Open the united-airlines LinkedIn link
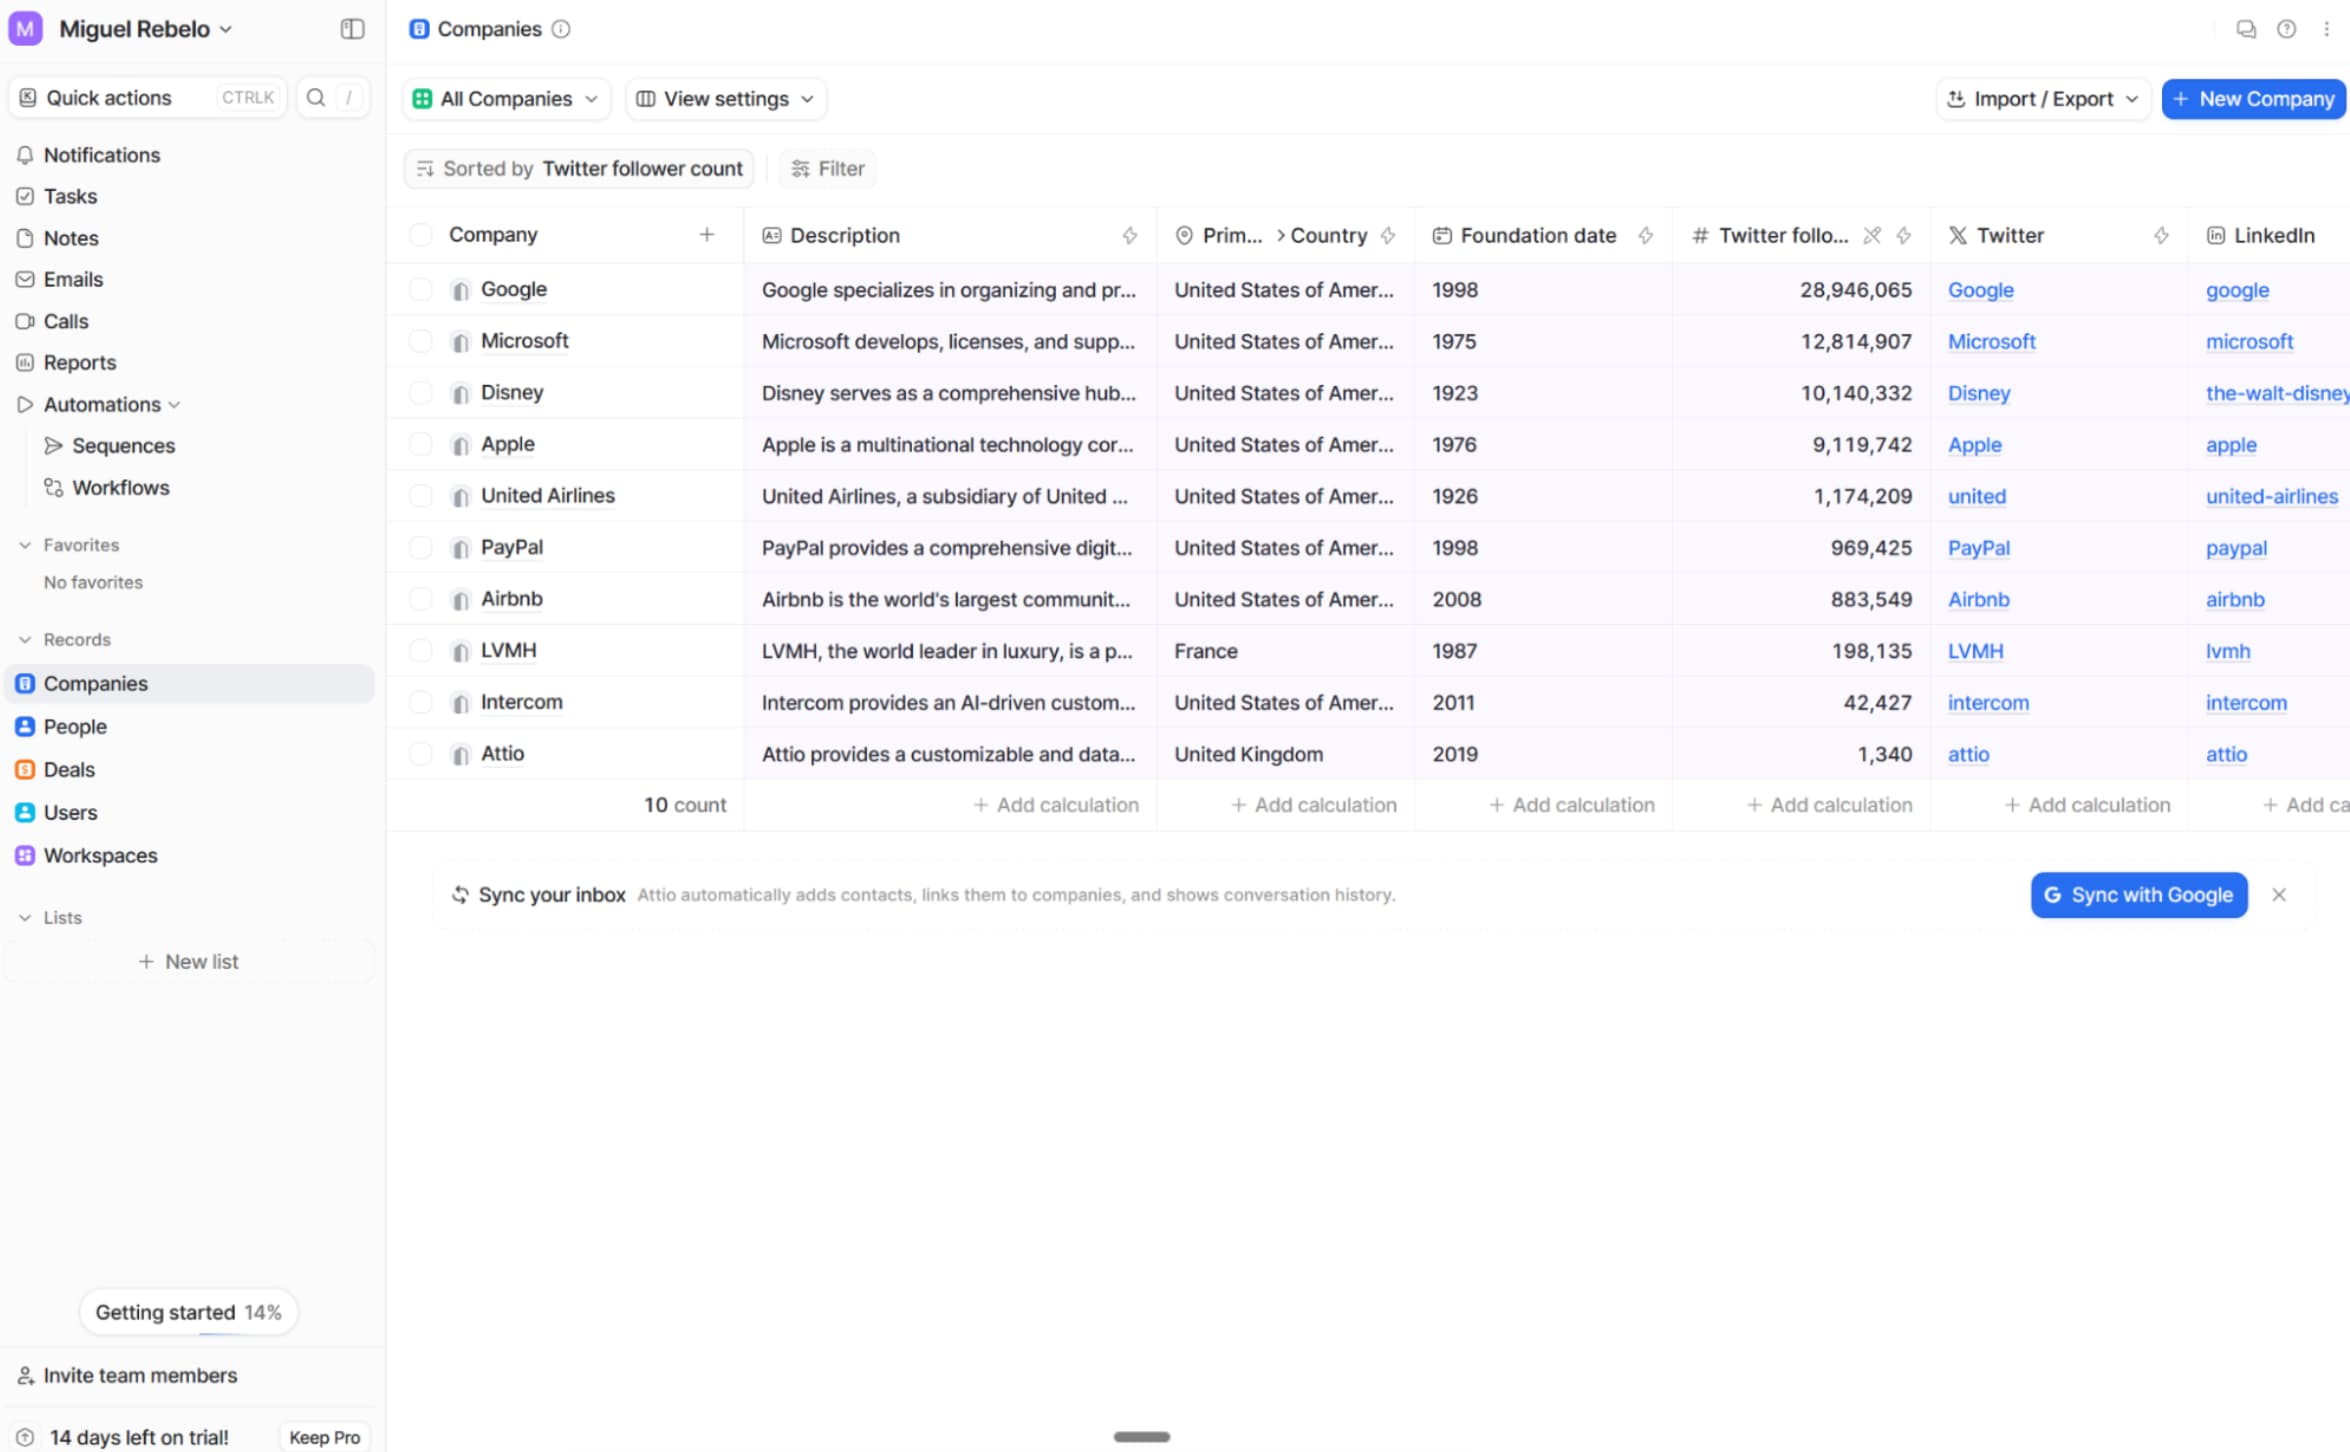The height and width of the screenshot is (1452, 2350). [x=2271, y=496]
